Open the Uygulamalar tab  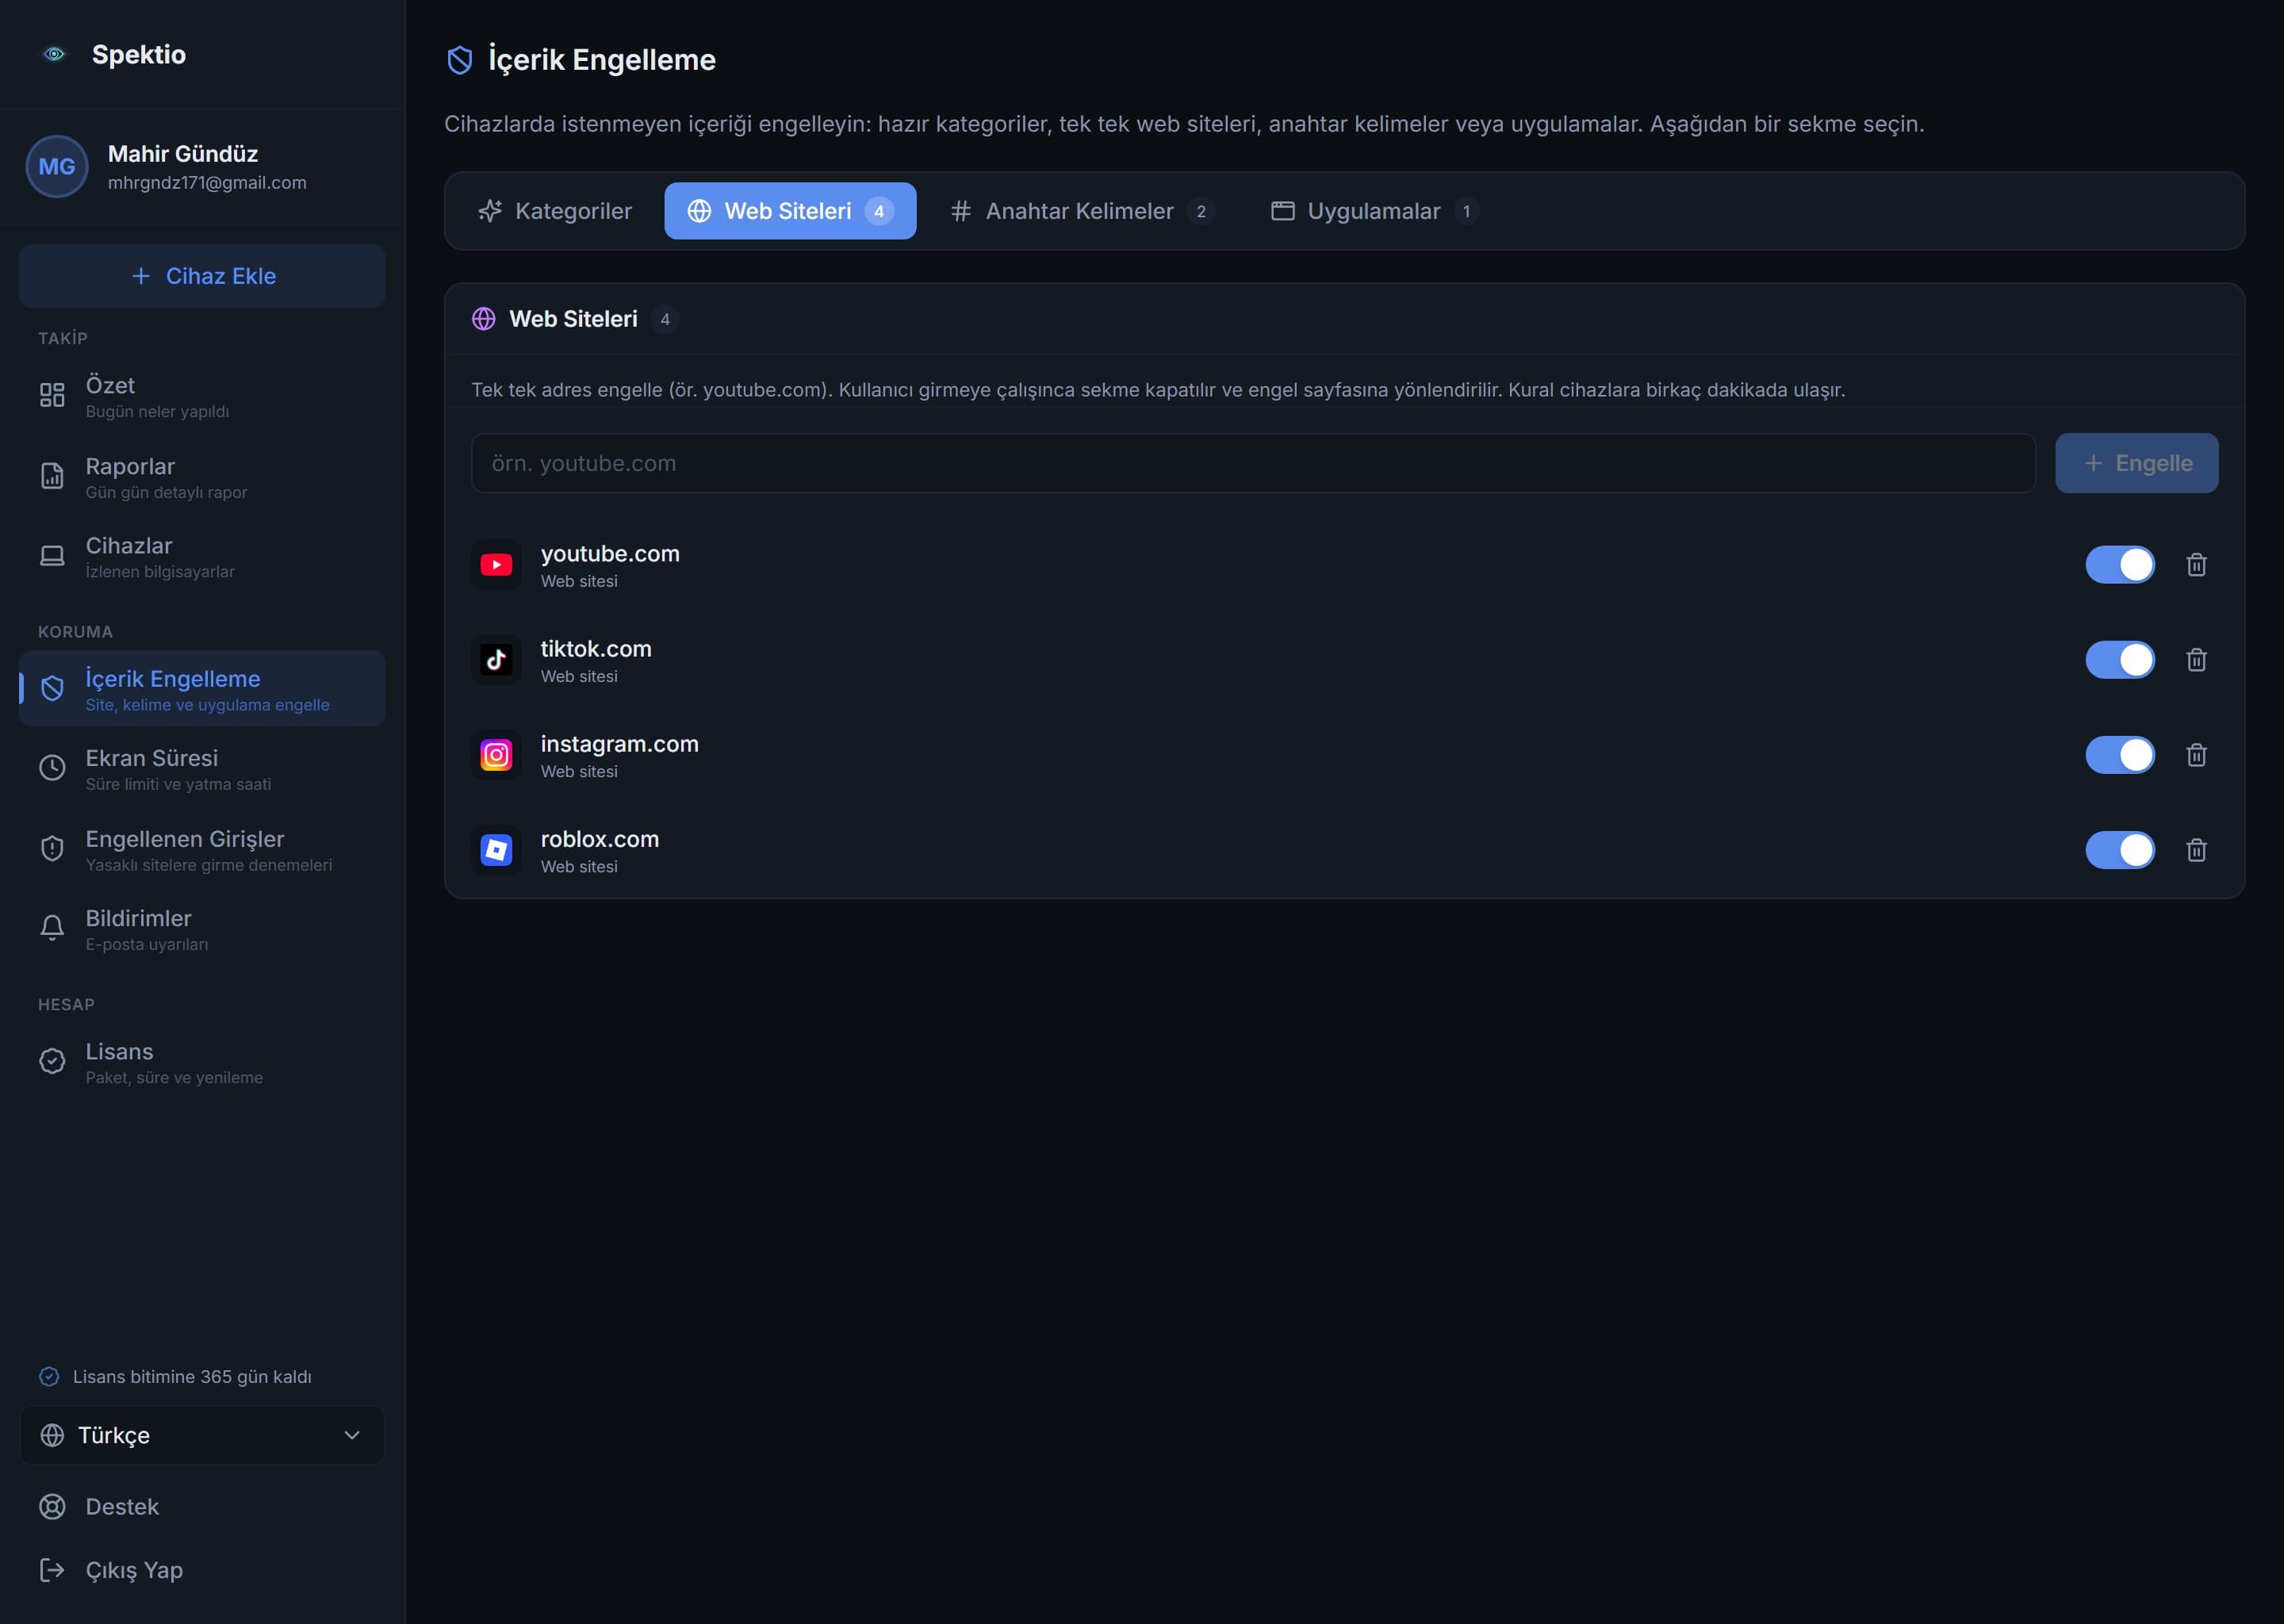click(1374, 211)
